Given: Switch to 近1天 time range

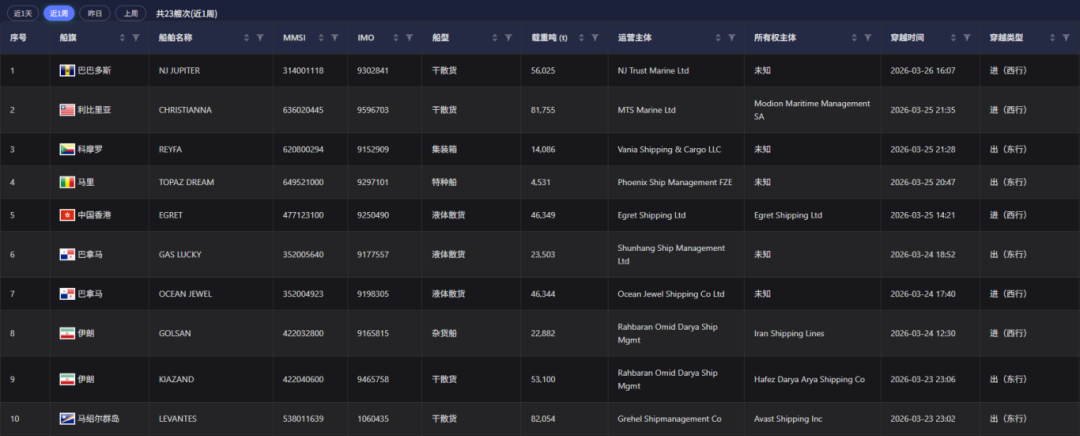Looking at the screenshot, I should (22, 14).
